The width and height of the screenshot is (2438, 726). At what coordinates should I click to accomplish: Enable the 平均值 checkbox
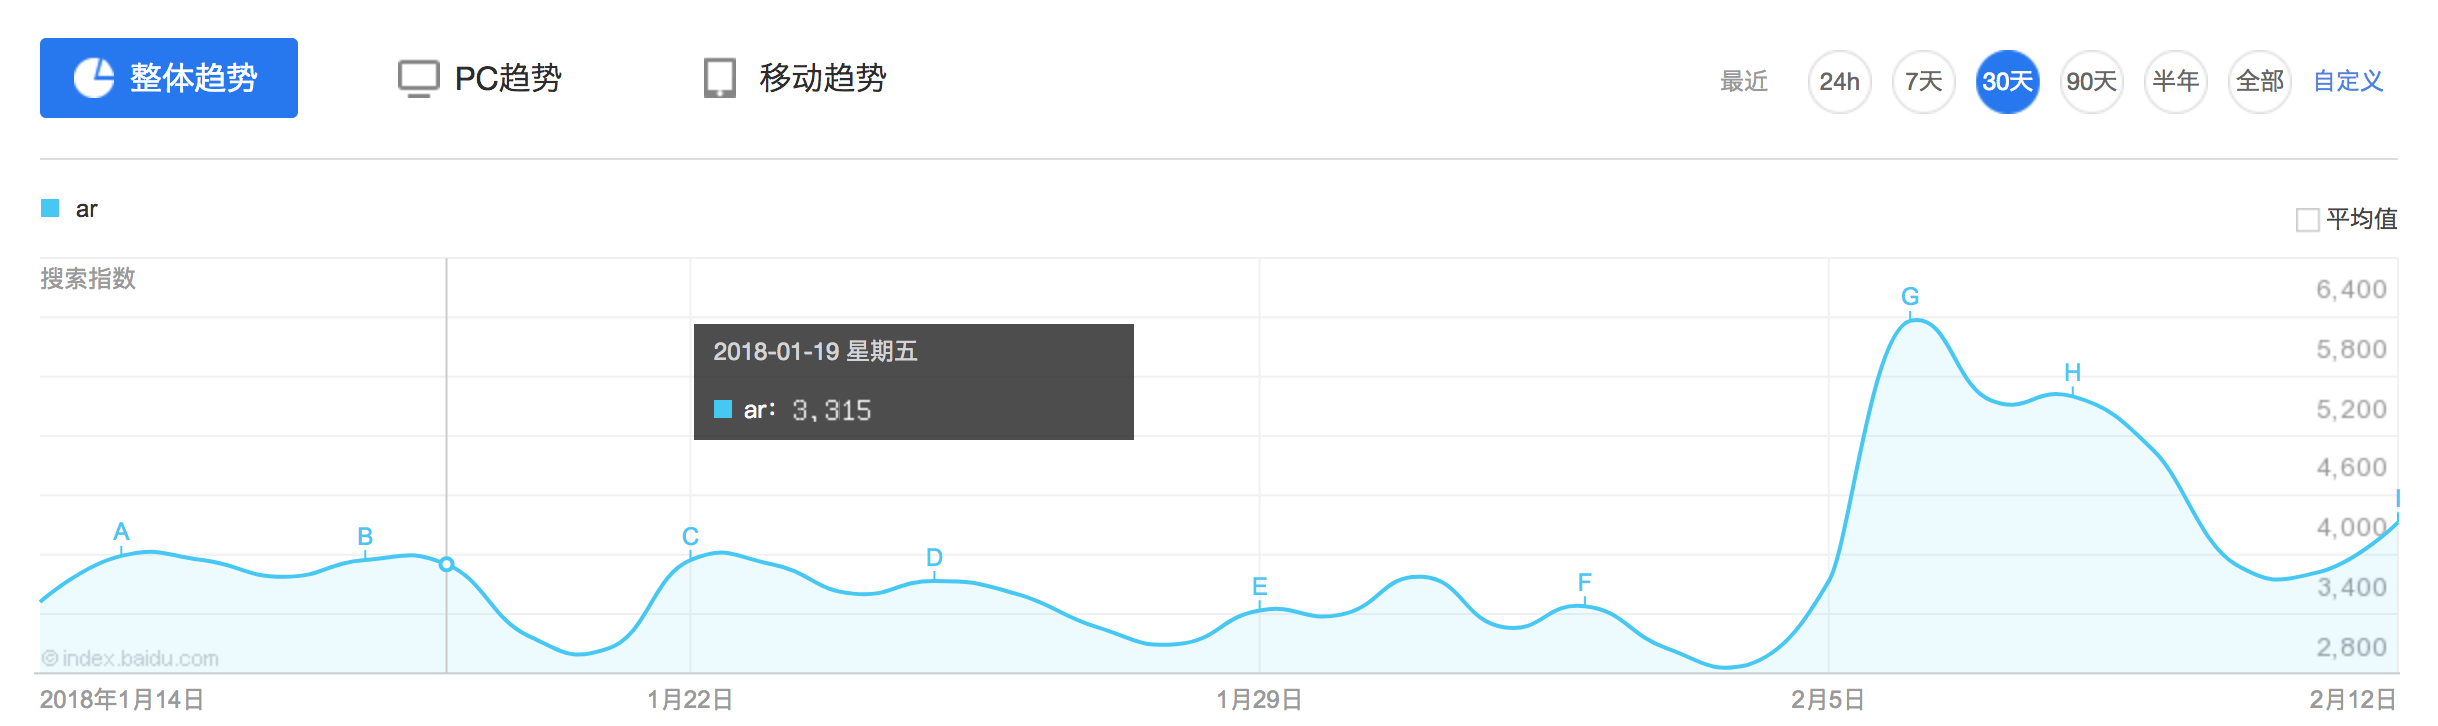coord(2308,219)
